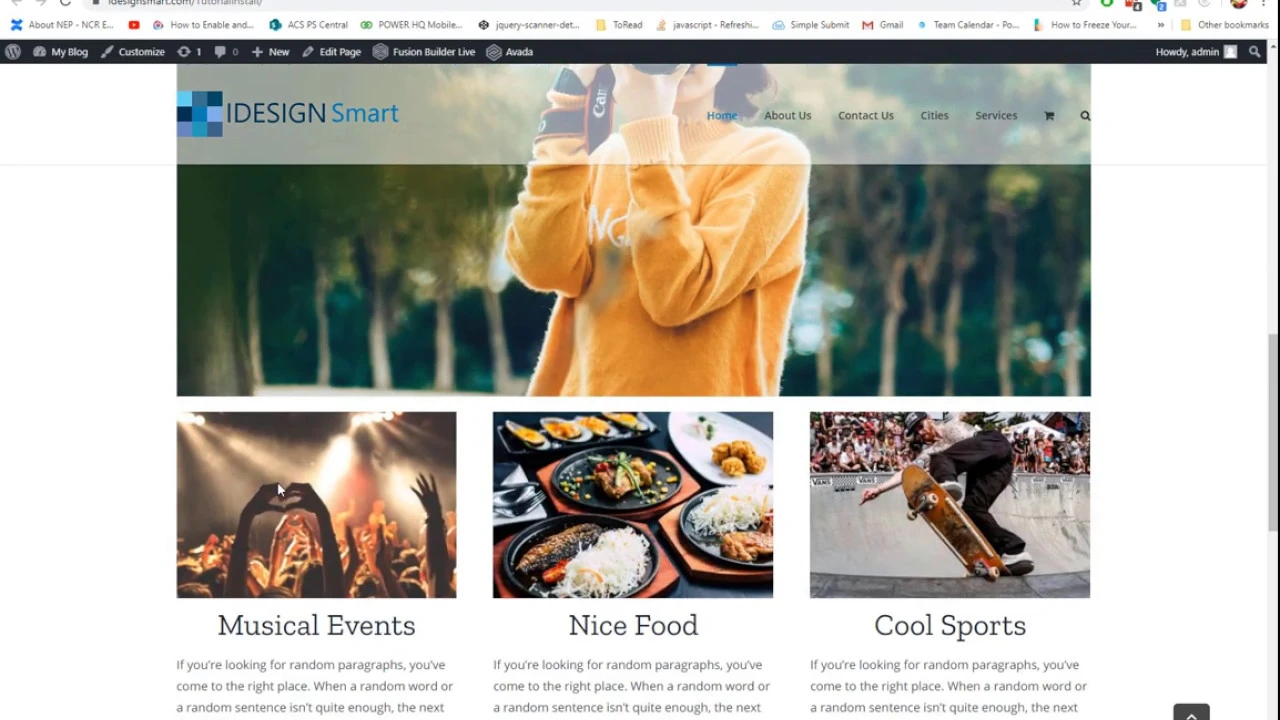The image size is (1280, 720).
Task: Click the search magnifier in site navigation
Action: pyautogui.click(x=1085, y=116)
